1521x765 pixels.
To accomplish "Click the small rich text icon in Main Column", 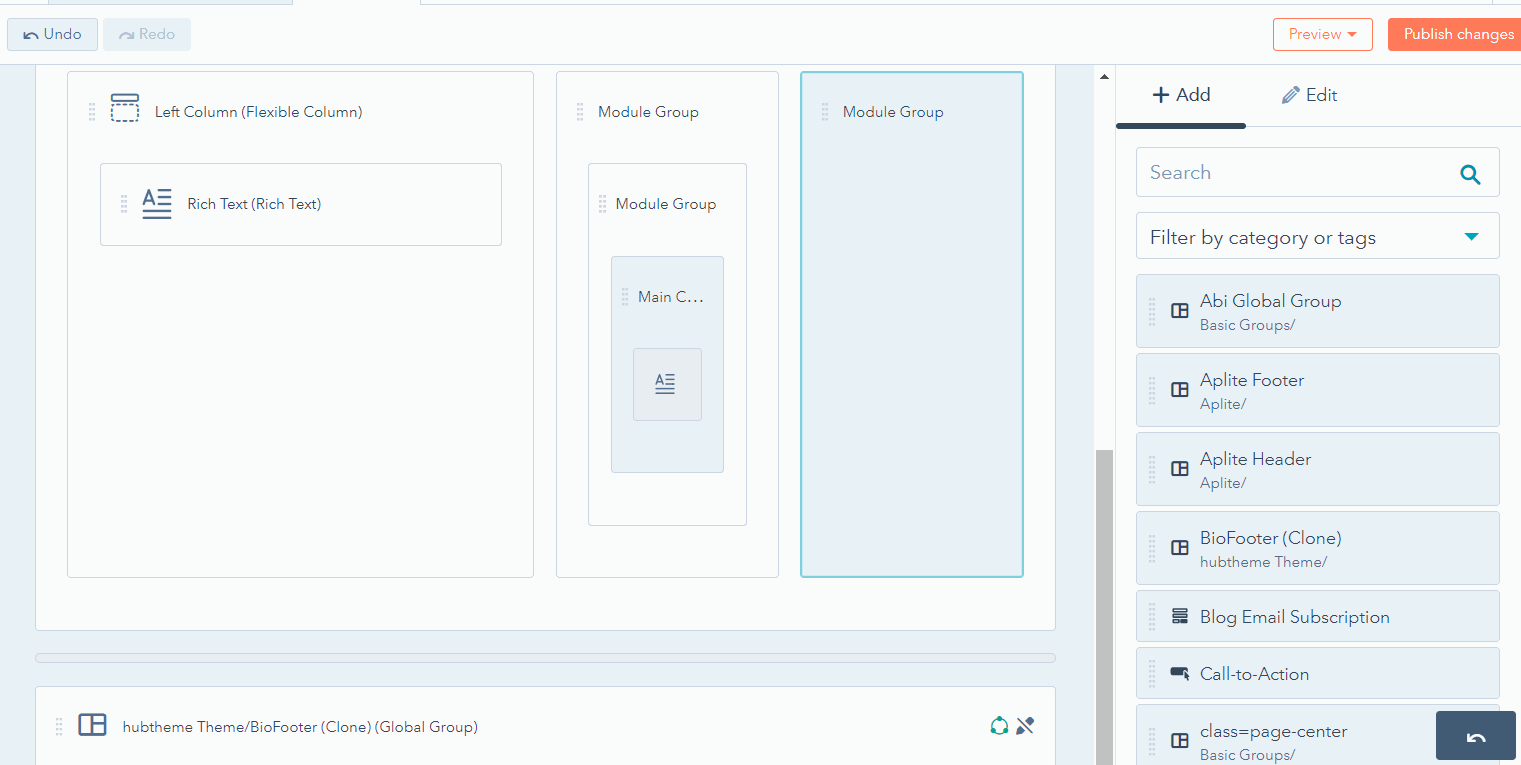I will [x=666, y=384].
